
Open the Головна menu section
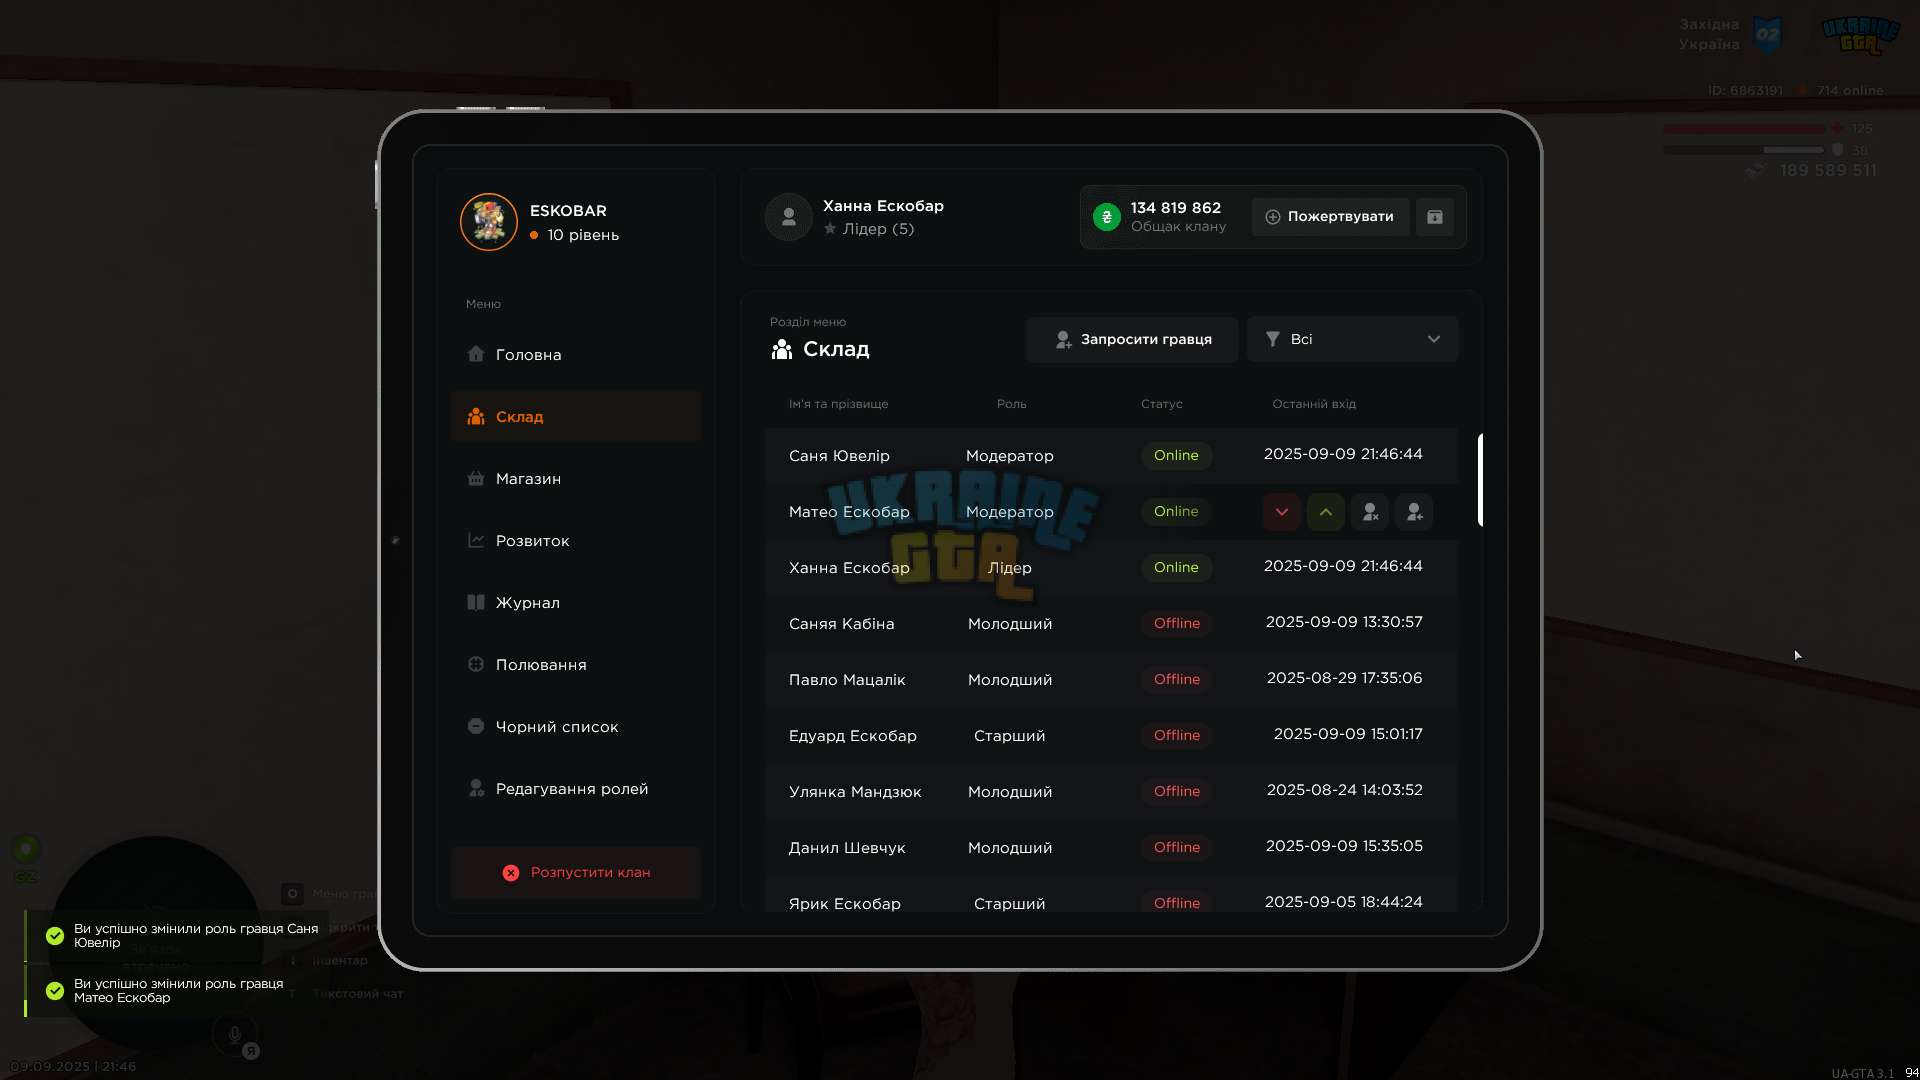point(576,355)
